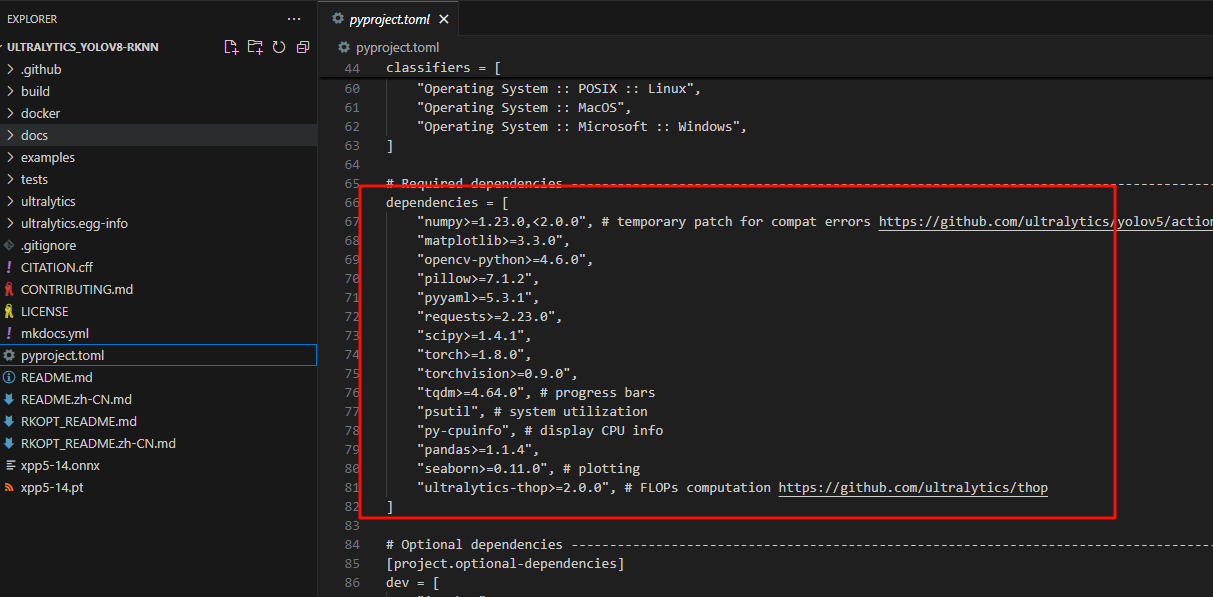1213x597 pixels.
Task: Open the .gitignore file
Action: coord(158,245)
